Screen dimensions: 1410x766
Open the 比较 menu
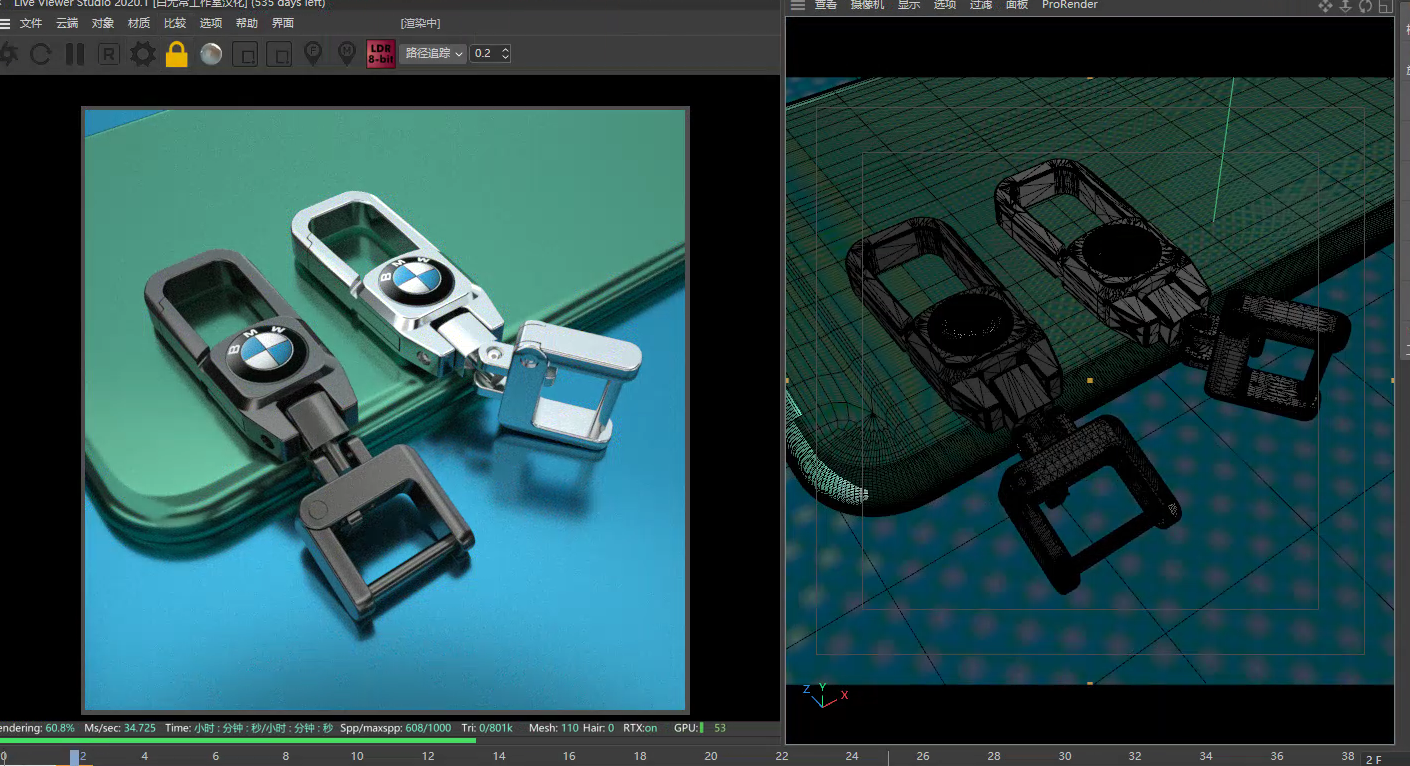coord(175,23)
